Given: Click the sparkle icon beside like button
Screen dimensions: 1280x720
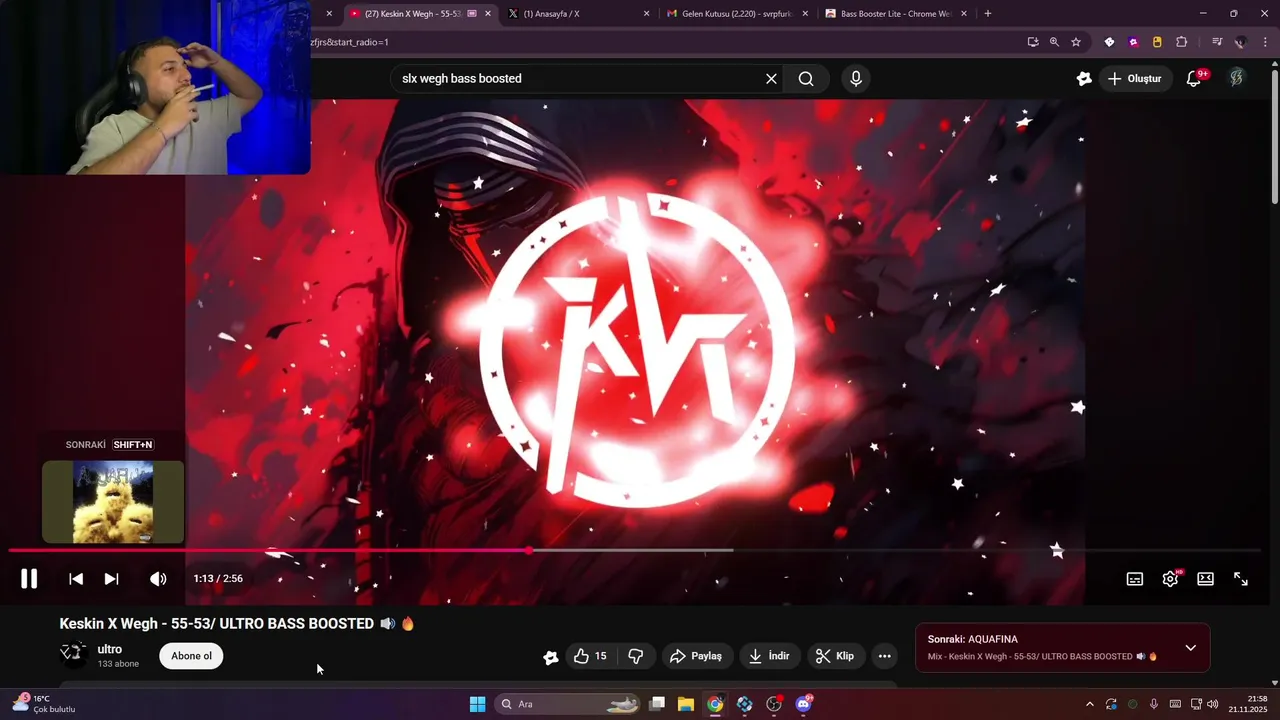Looking at the screenshot, I should (x=550, y=657).
